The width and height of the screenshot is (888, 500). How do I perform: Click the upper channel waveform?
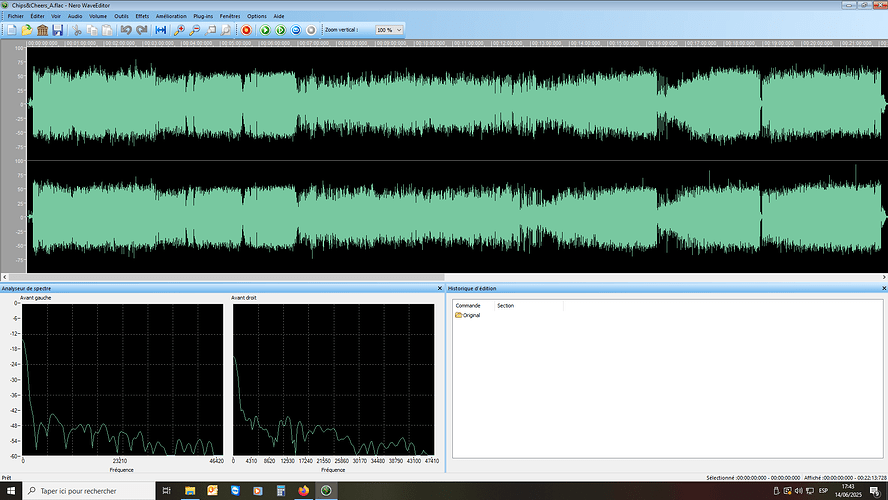[x=457, y=104]
